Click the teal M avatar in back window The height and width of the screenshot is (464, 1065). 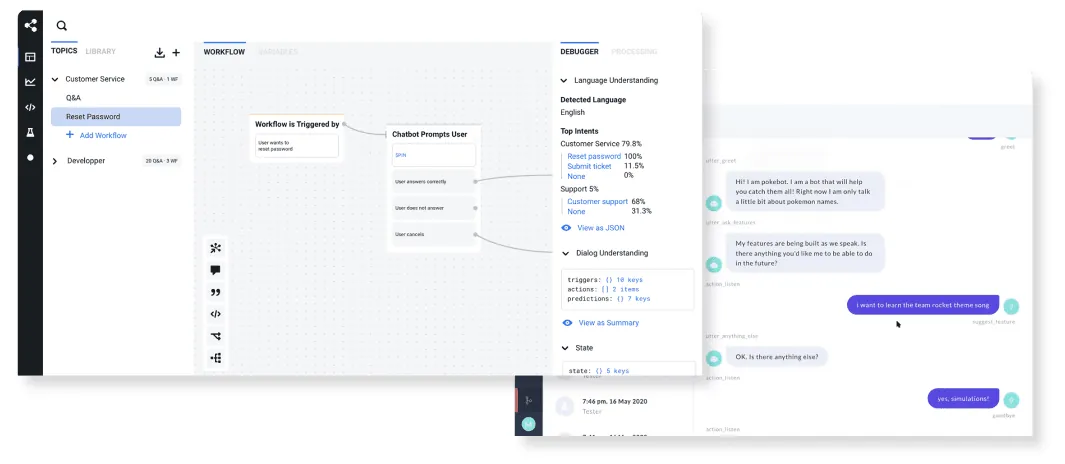tap(528, 425)
